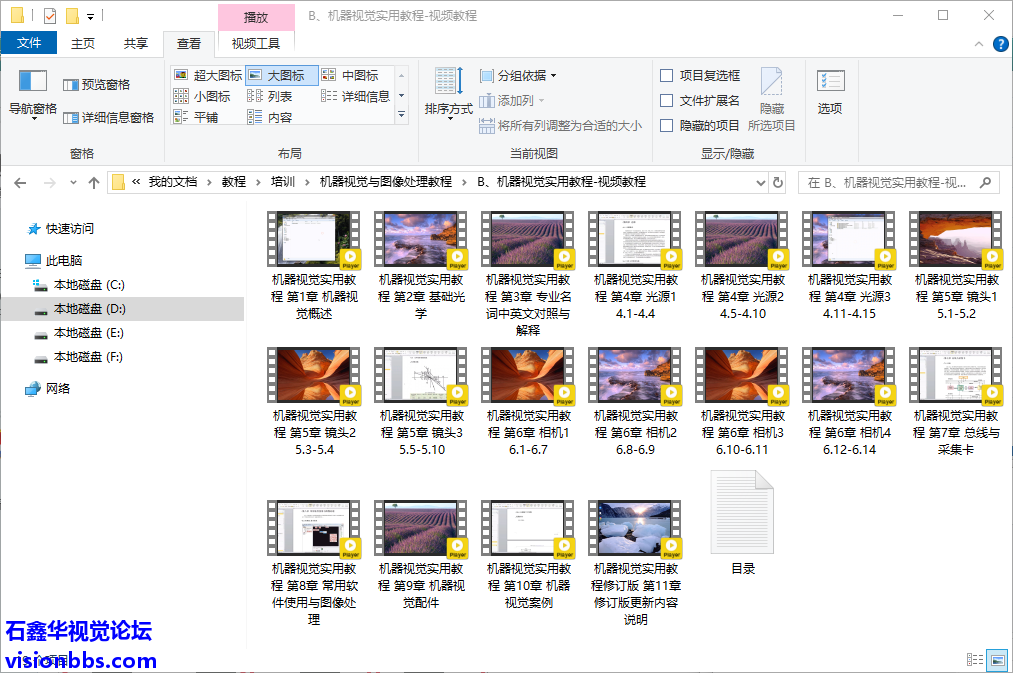Switch to details (详细信息) layout
This screenshot has height=673, width=1013.
tap(356, 96)
